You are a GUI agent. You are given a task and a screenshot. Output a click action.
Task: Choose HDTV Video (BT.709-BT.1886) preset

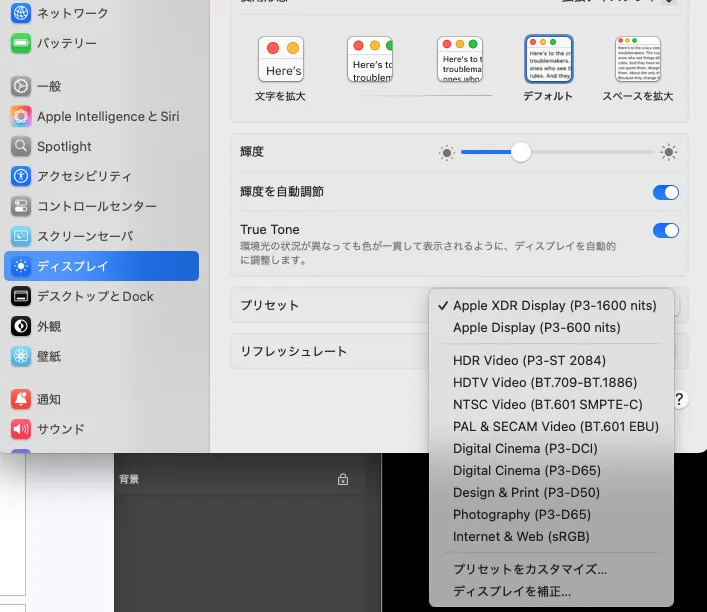point(551,382)
